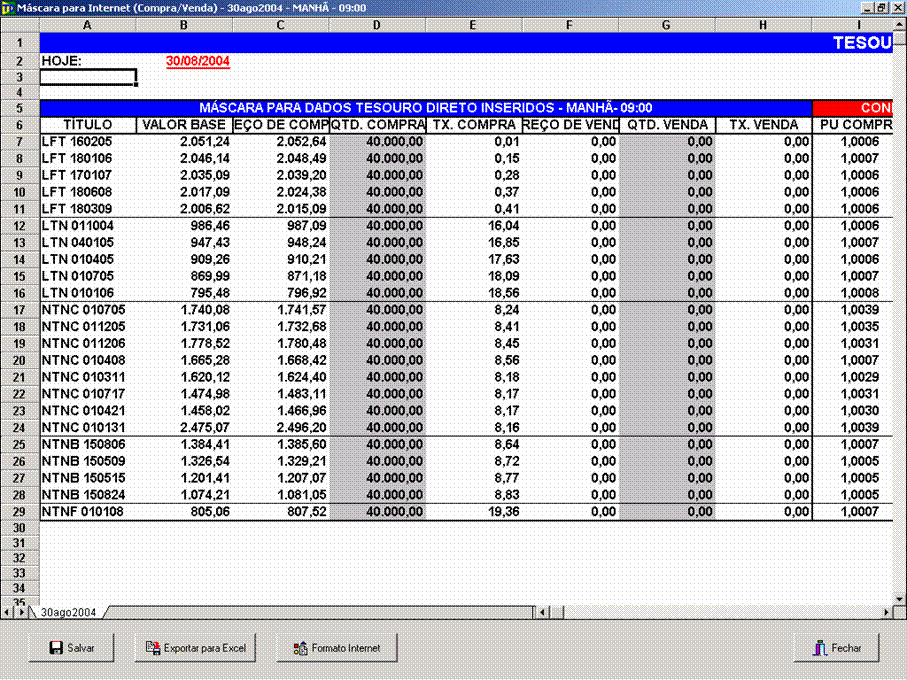
Task: Select column G header
Action: (x=667, y=25)
